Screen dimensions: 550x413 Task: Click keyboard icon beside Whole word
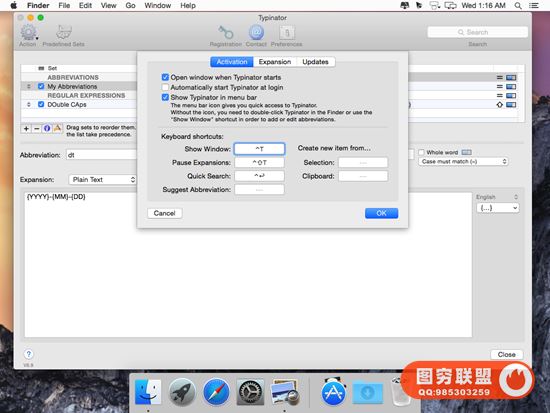[466, 152]
